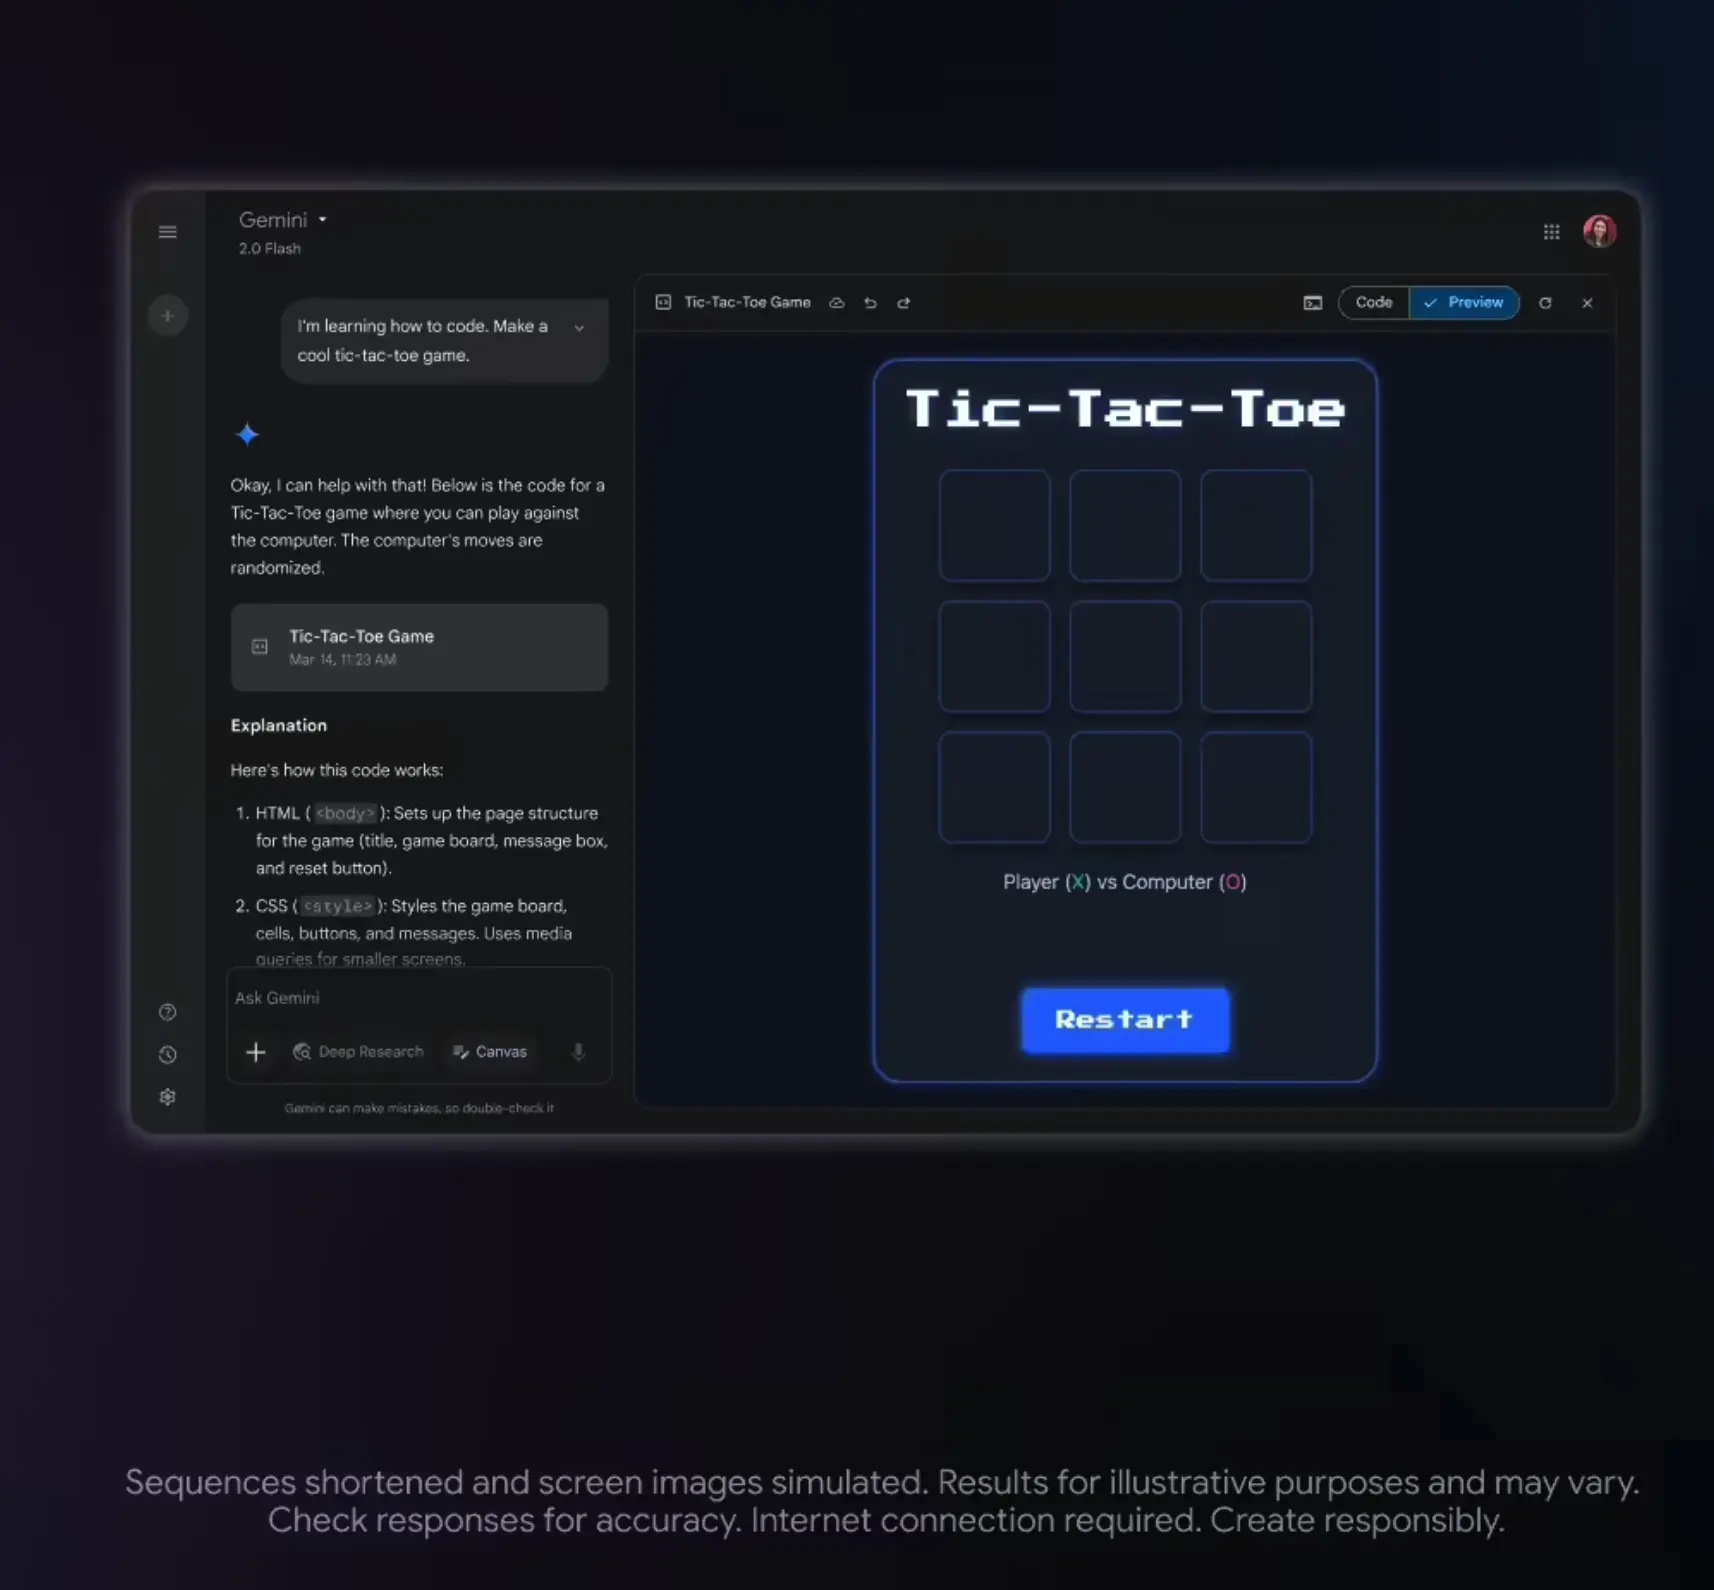Mark the top-middle tic-tac-toe cell

[x=1125, y=526]
